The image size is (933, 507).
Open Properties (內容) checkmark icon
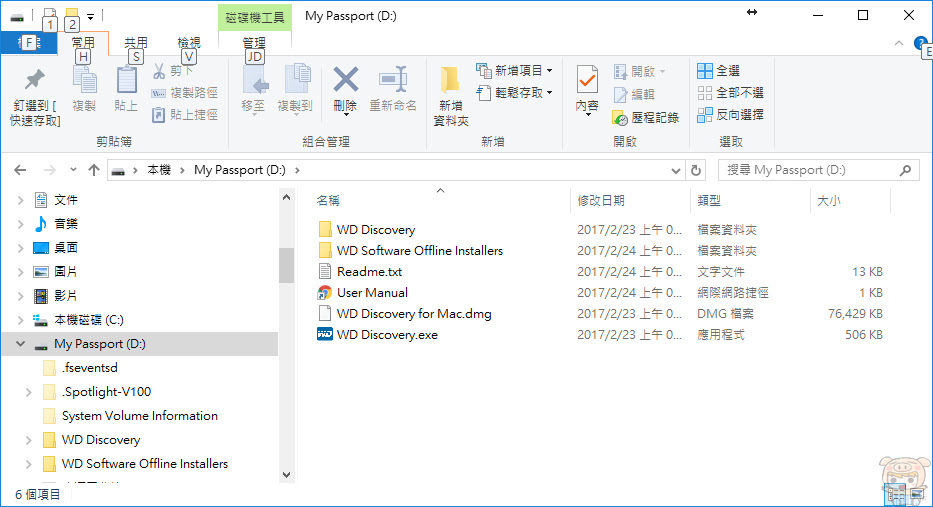point(587,80)
